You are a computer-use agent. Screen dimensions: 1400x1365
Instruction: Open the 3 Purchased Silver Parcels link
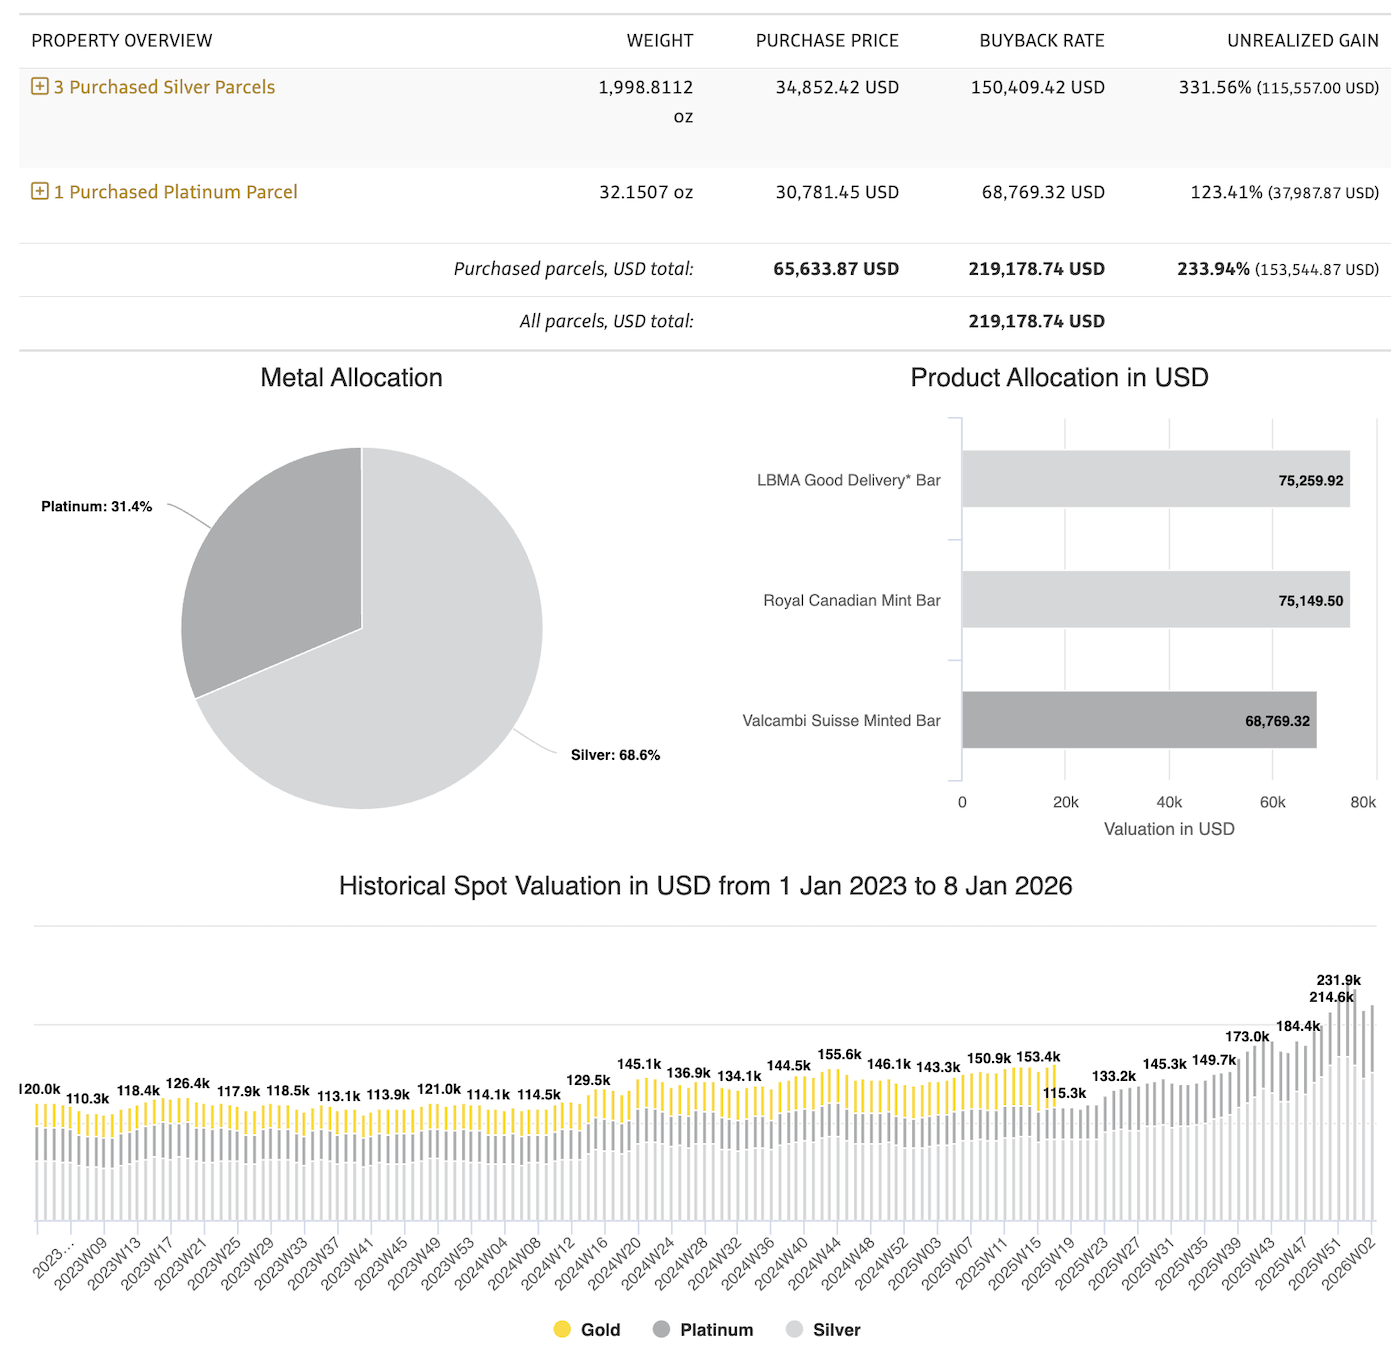(x=164, y=87)
